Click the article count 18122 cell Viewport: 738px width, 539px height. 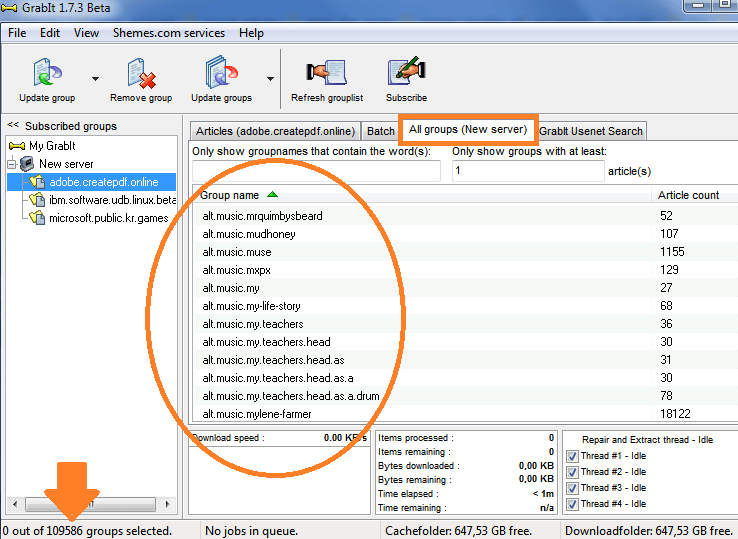click(675, 413)
